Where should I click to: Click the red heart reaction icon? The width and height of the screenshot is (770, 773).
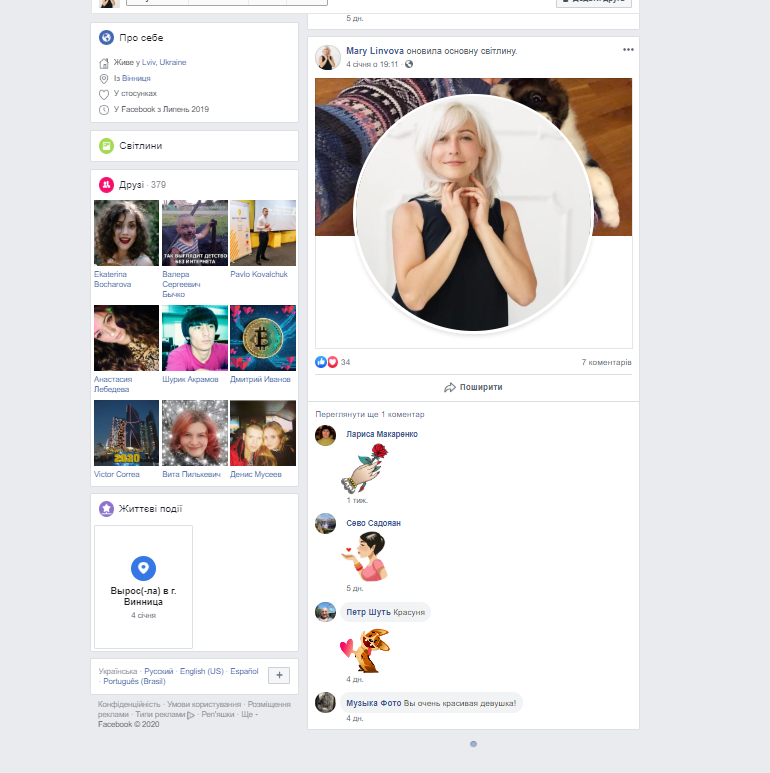[x=333, y=362]
